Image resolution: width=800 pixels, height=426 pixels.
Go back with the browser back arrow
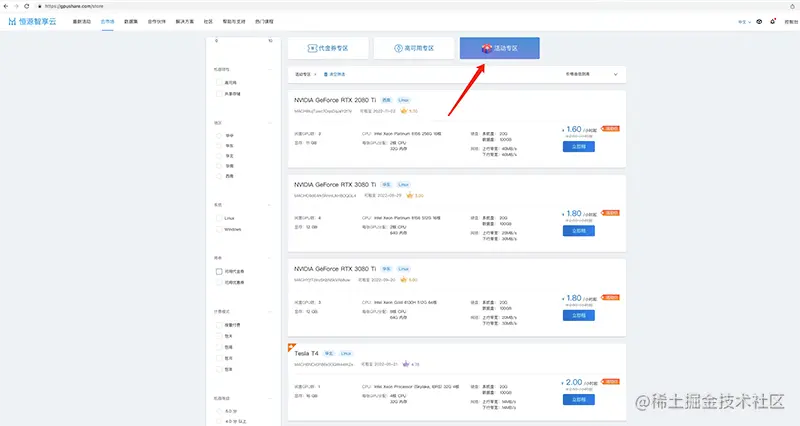click(6, 6)
